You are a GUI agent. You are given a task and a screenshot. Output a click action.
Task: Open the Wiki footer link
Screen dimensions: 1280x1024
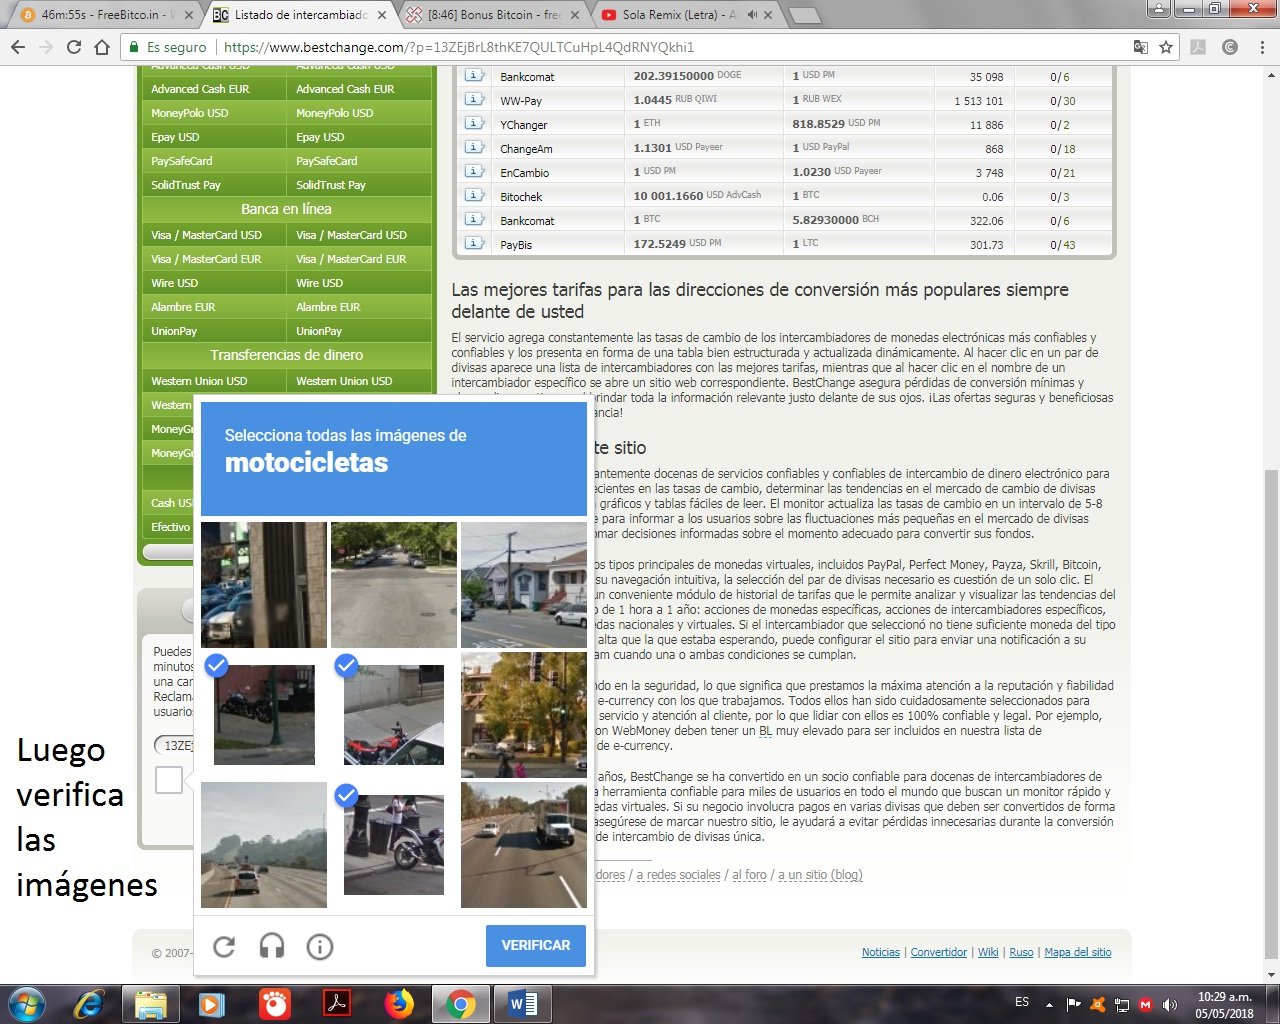988,952
